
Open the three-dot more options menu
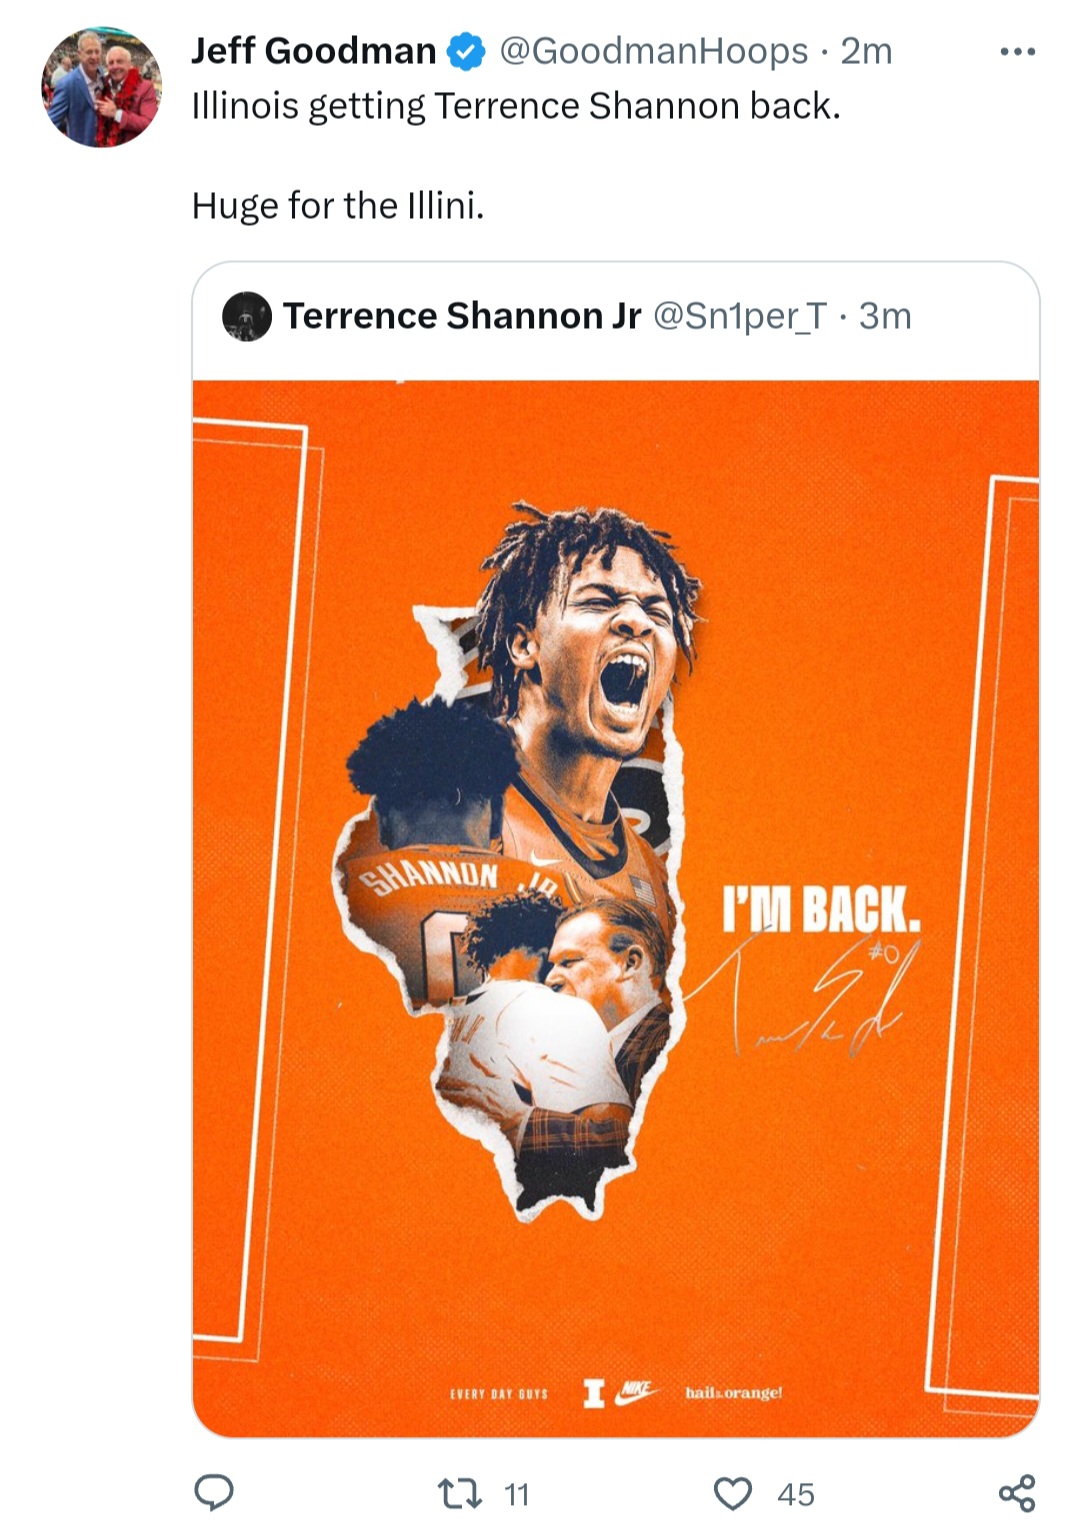[1017, 51]
